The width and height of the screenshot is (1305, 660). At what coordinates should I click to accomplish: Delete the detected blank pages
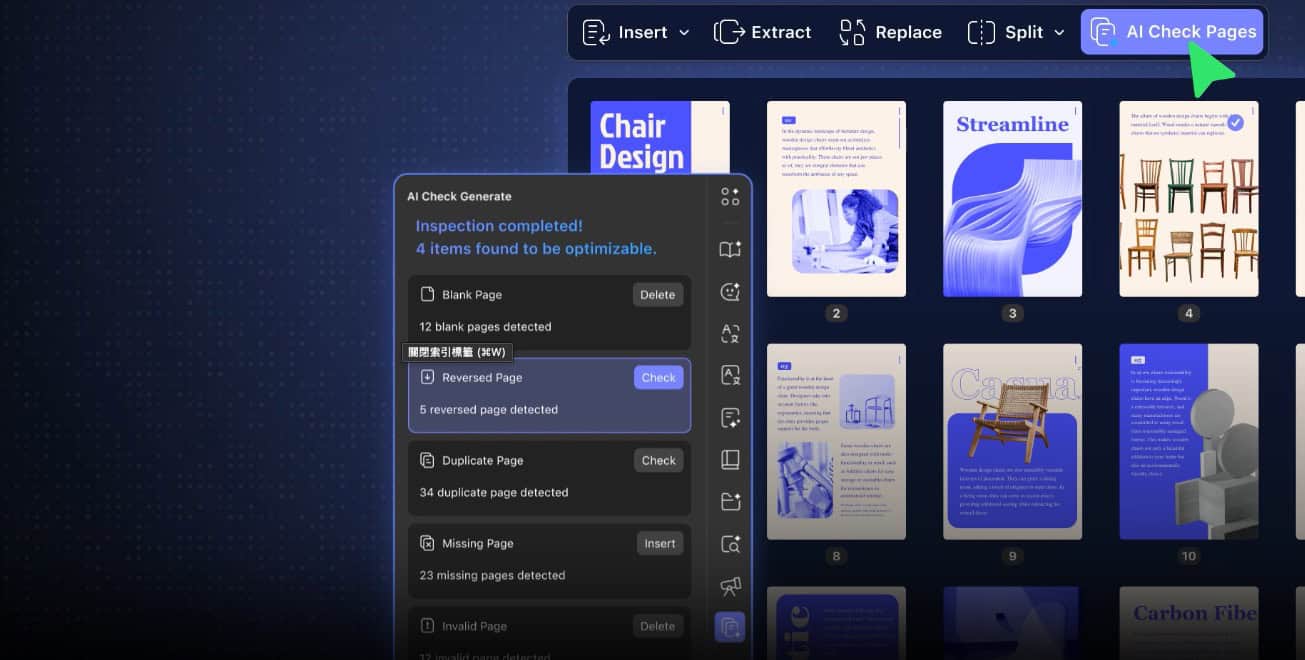pyautogui.click(x=657, y=295)
